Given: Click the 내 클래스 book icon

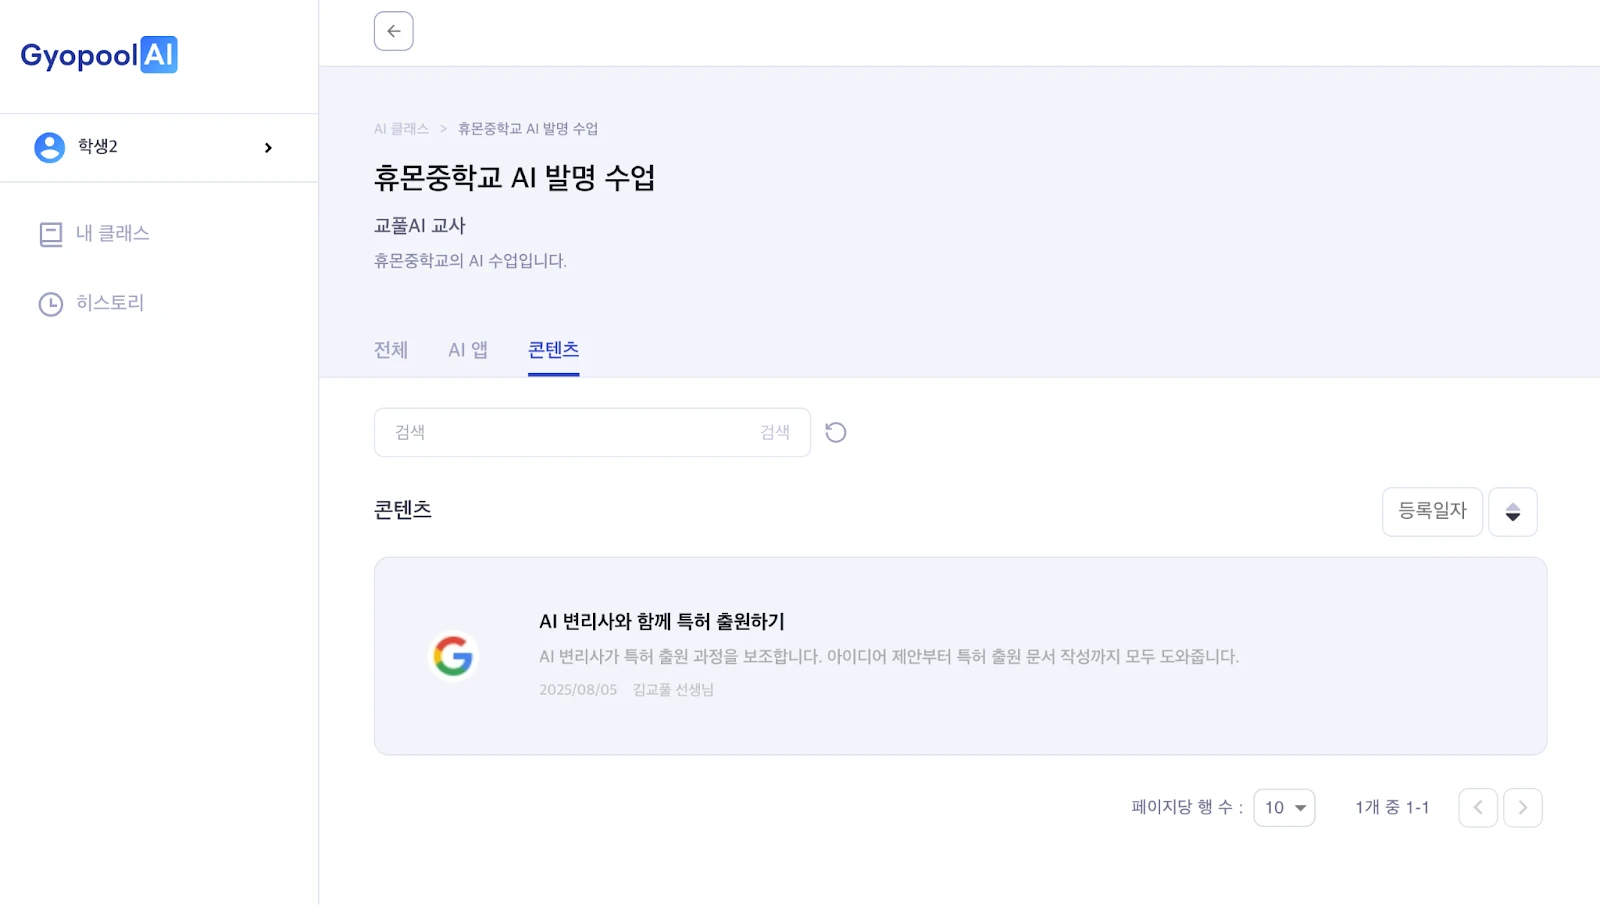Looking at the screenshot, I should coord(51,234).
